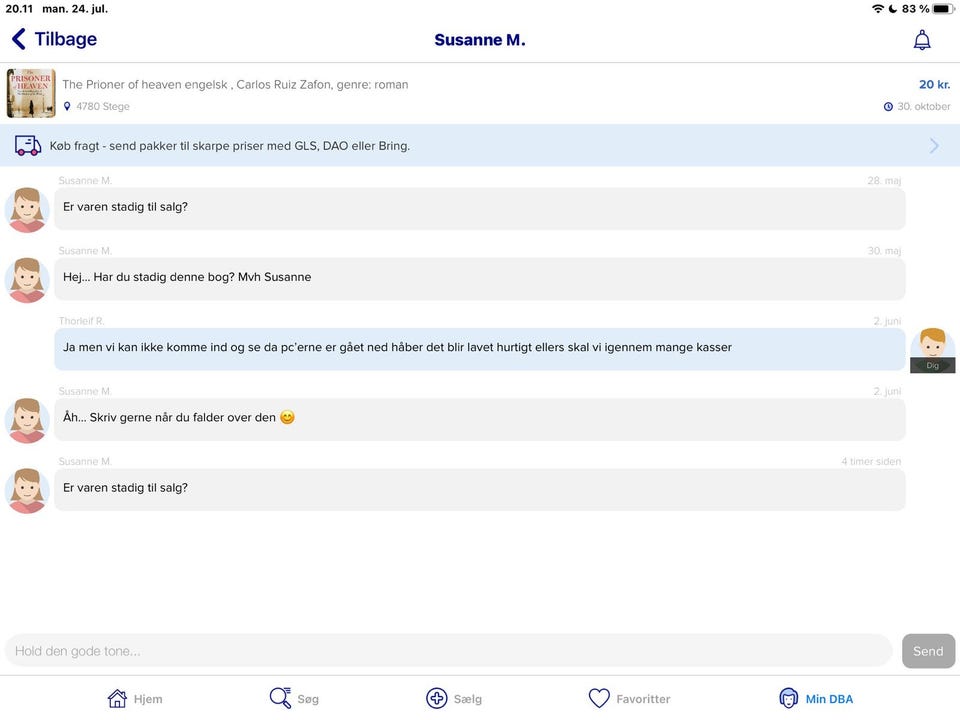Tap the 4780 Stege location pin
This screenshot has width=960, height=720.
(x=68, y=107)
